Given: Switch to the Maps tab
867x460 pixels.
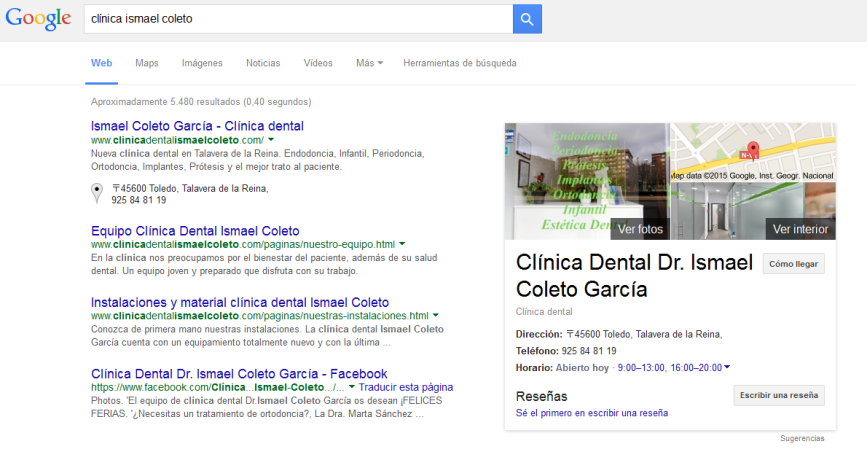Looking at the screenshot, I should coord(147,63).
